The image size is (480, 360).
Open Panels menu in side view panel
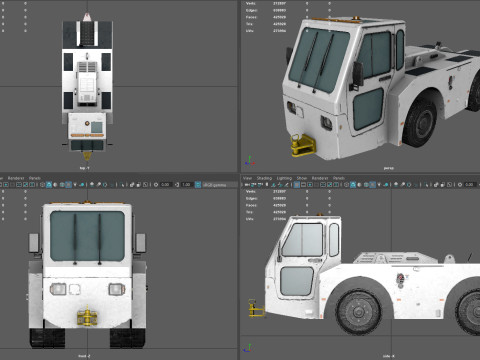[x=338, y=178]
